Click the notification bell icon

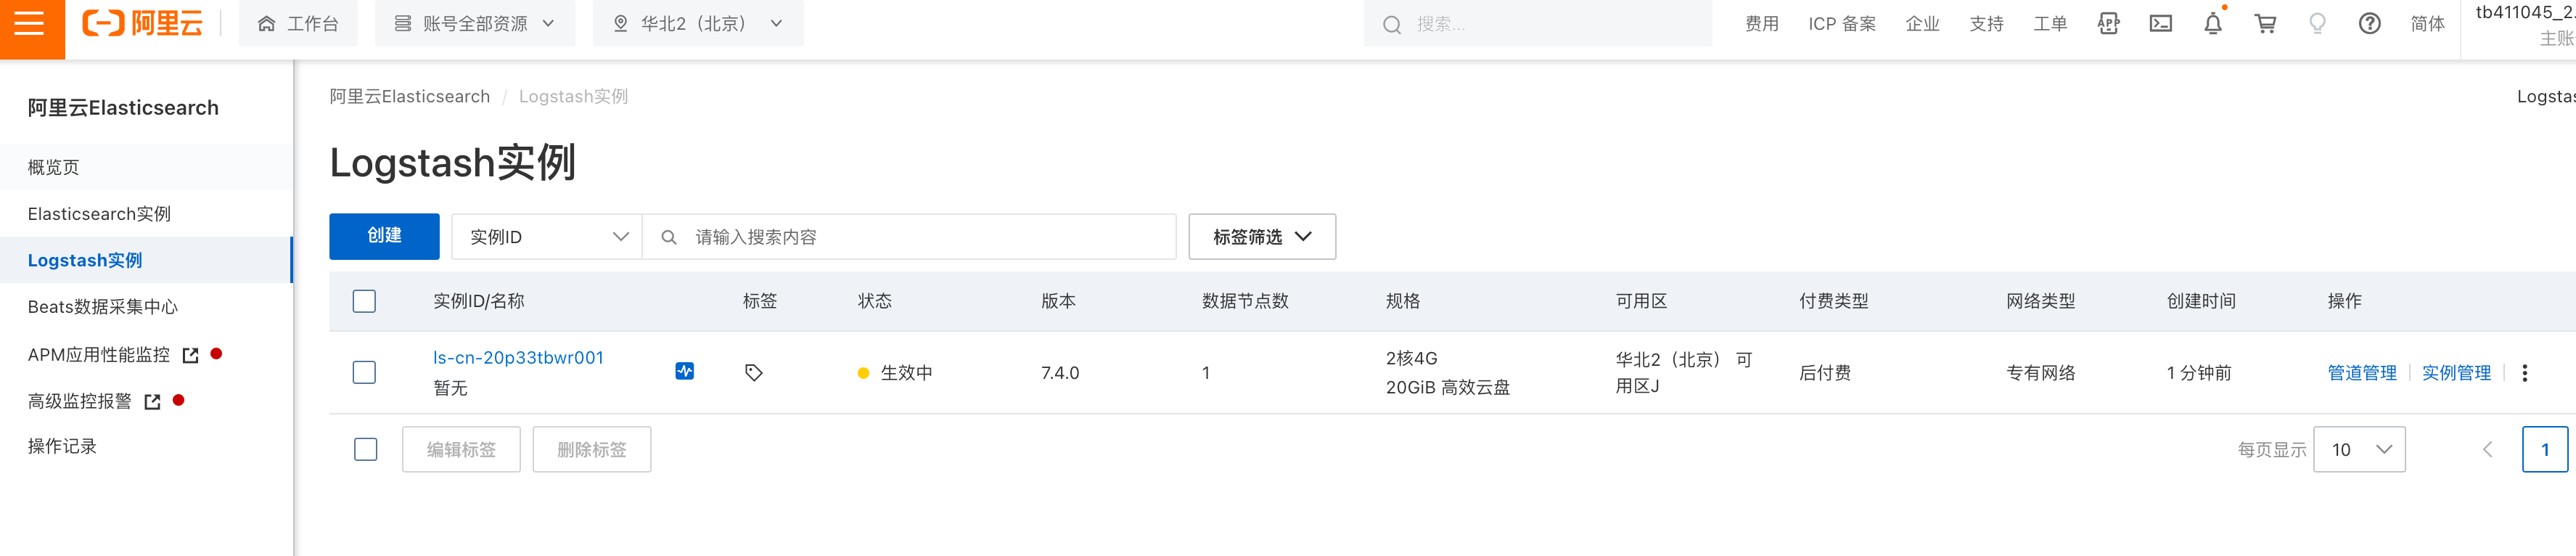[2213, 24]
